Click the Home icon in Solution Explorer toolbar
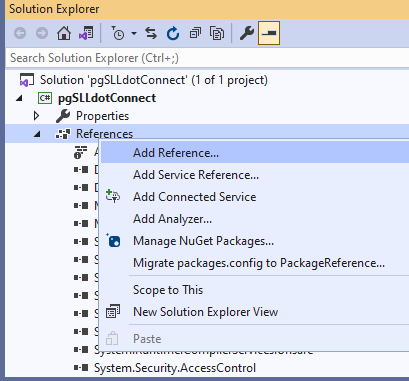Image resolution: width=409 pixels, height=381 pixels. pos(64,33)
